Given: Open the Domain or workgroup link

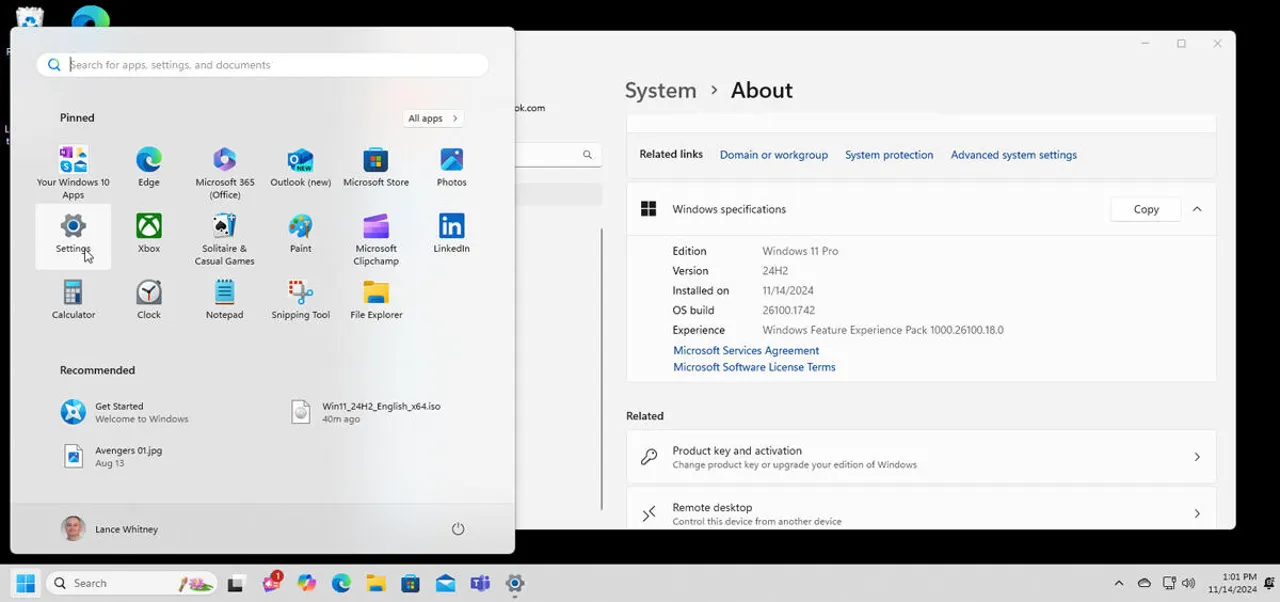Looking at the screenshot, I should [x=774, y=155].
